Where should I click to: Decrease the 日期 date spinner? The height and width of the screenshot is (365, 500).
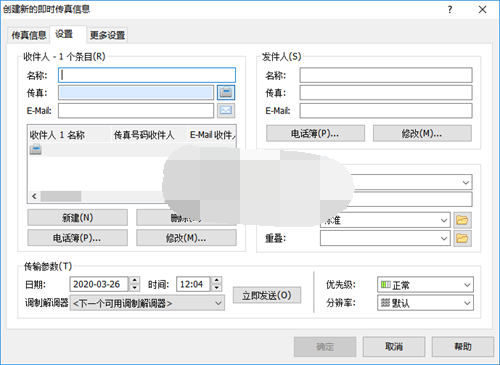coord(134,288)
